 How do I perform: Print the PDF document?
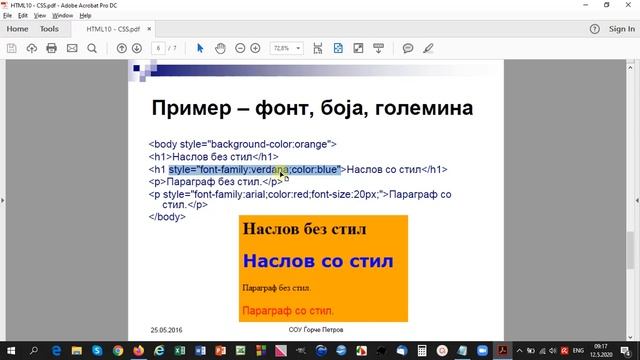[x=51, y=48]
